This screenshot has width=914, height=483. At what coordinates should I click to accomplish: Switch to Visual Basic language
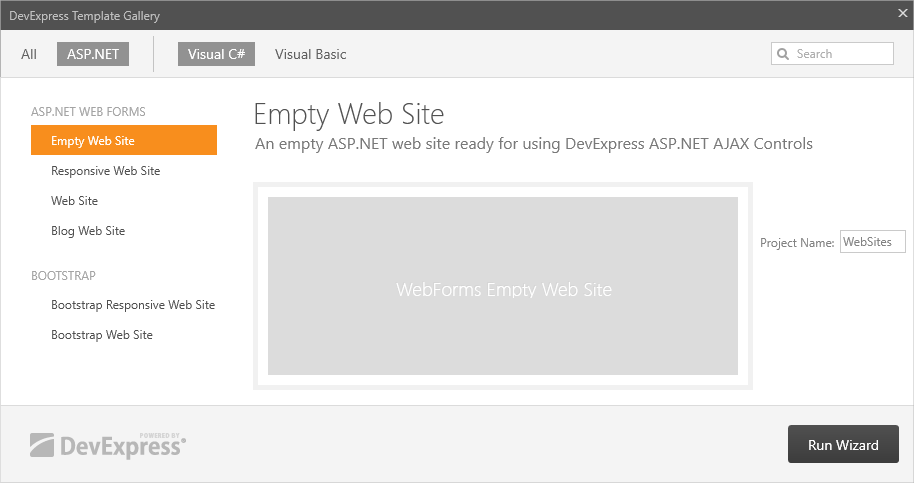tap(311, 54)
